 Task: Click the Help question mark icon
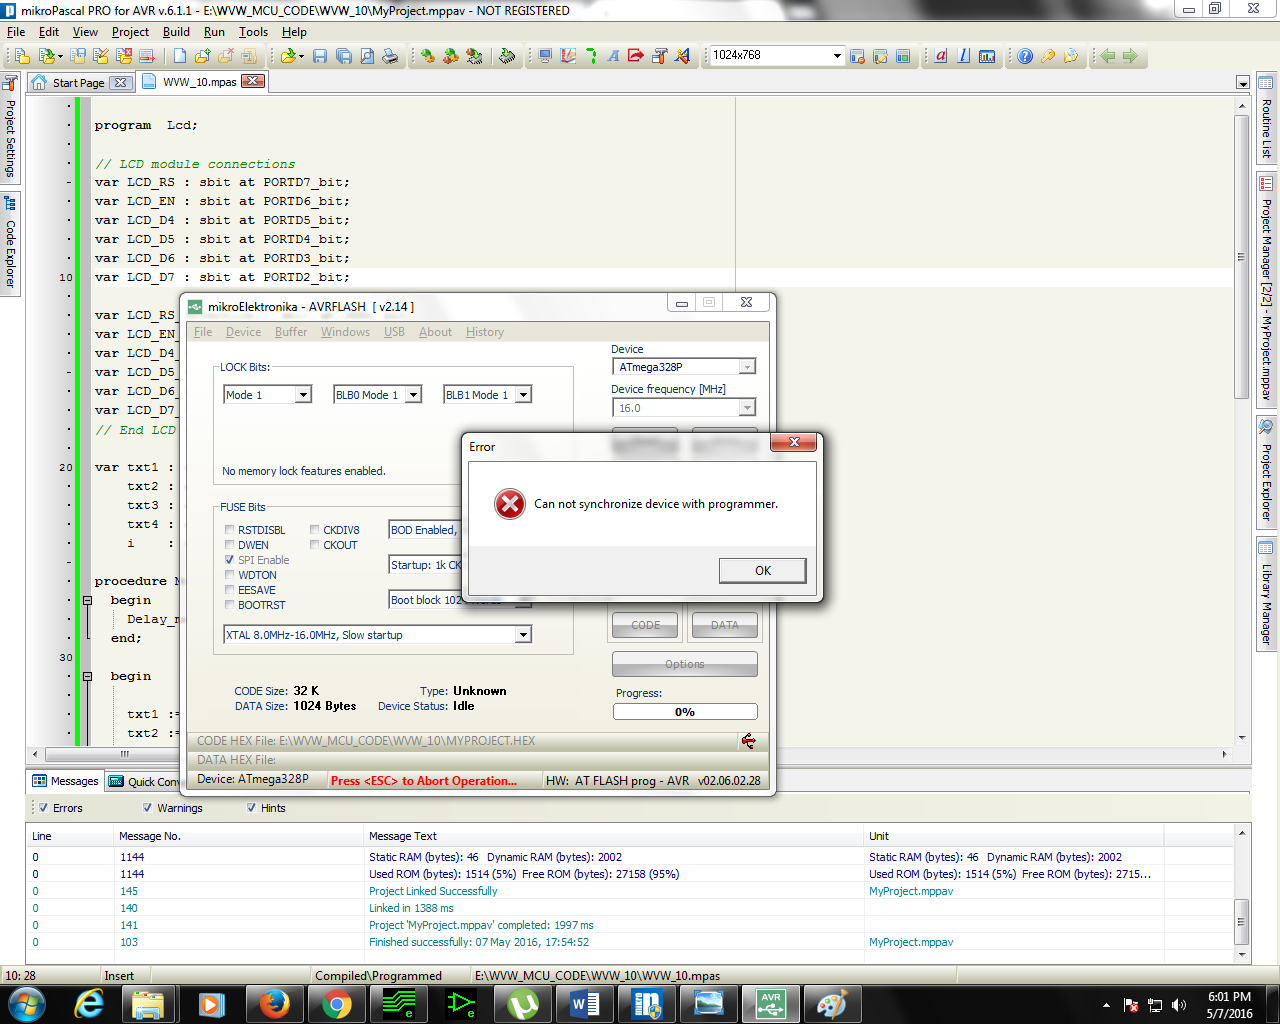(1025, 56)
